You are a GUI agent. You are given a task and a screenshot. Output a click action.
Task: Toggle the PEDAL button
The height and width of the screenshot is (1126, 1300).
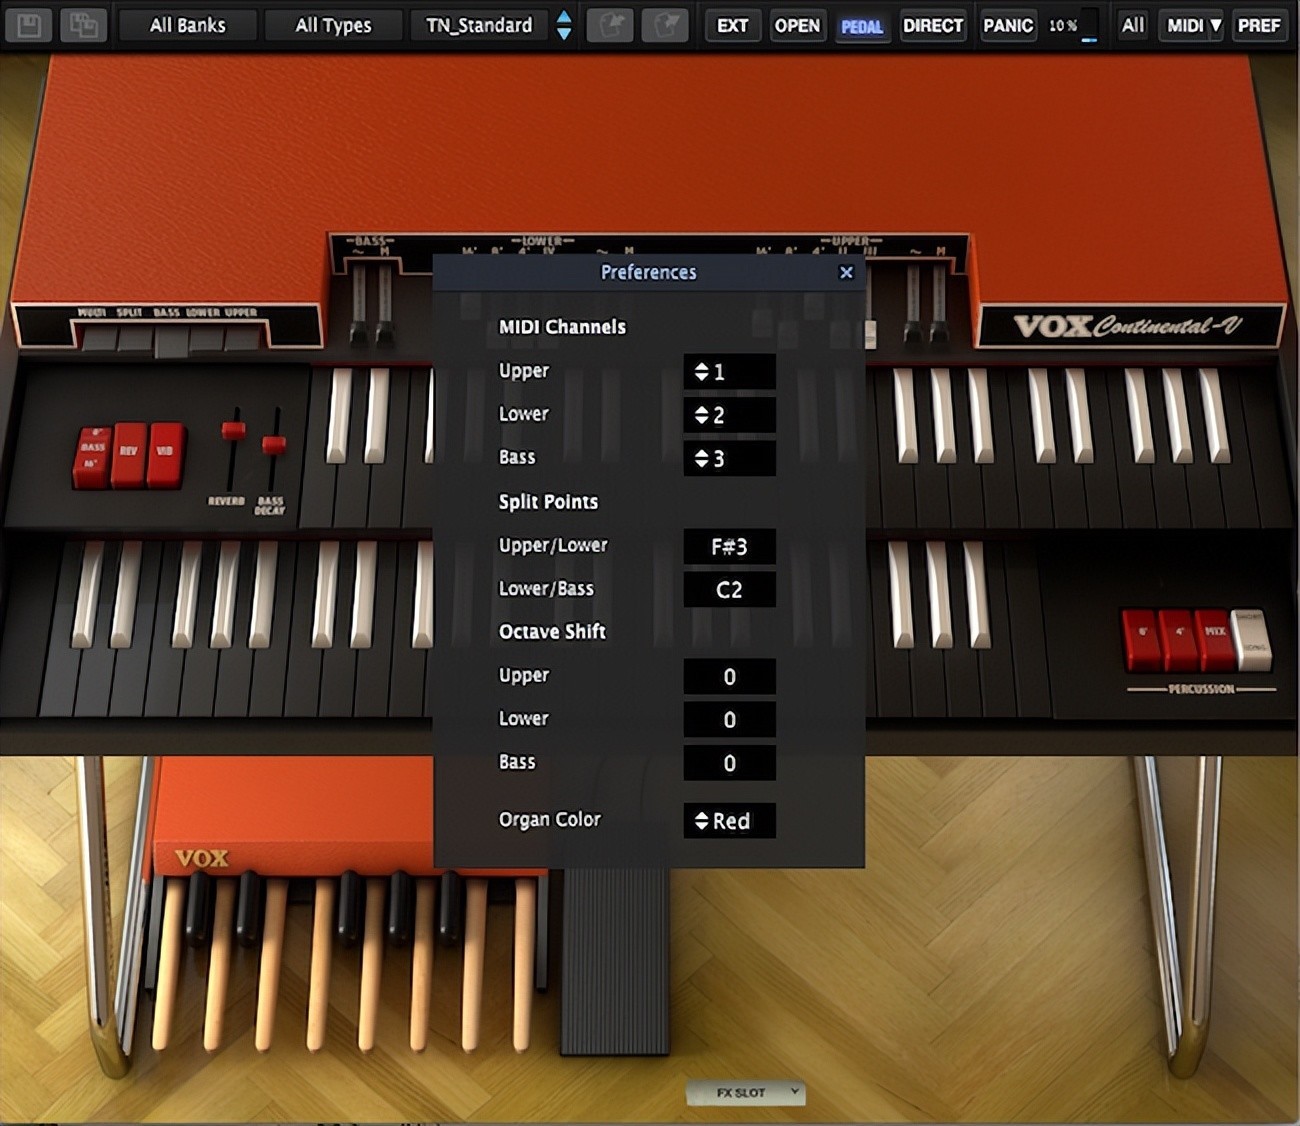pyautogui.click(x=862, y=25)
